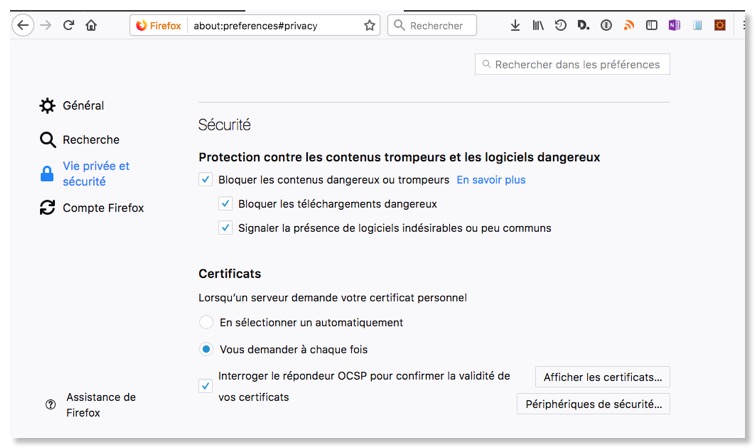
Task: Click the 'Sécurité' section heading
Action: click(224, 125)
